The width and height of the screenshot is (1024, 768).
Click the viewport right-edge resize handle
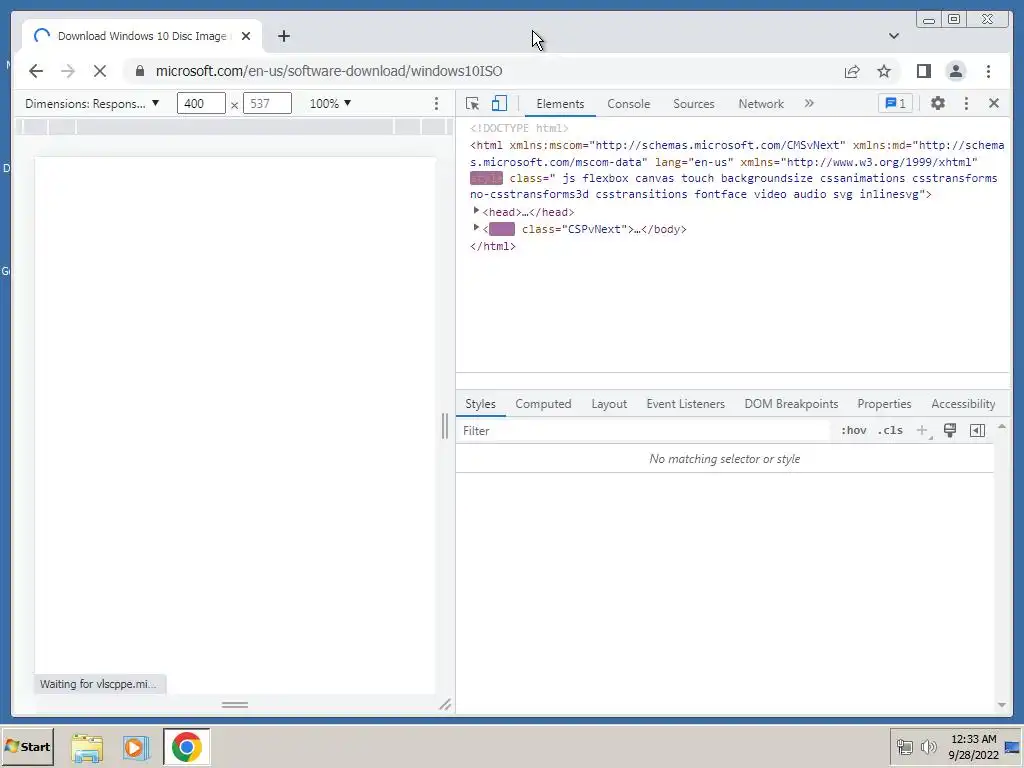(445, 426)
